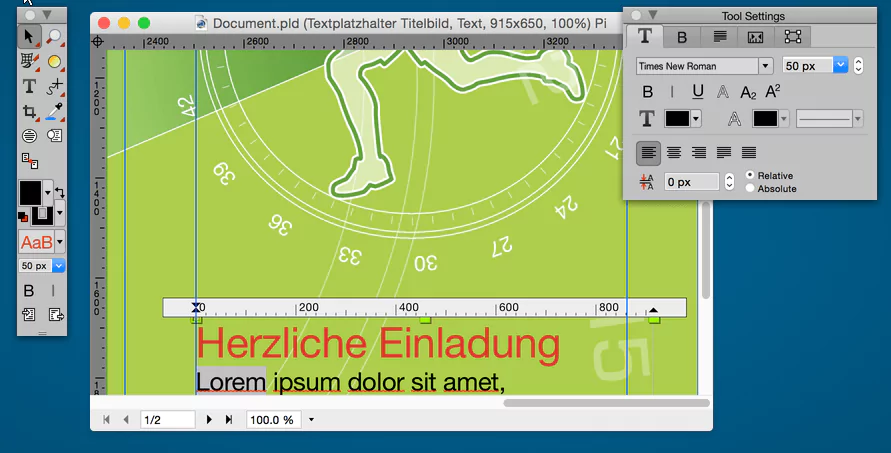Justify the text with the rightmost alignment icon

tap(748, 152)
